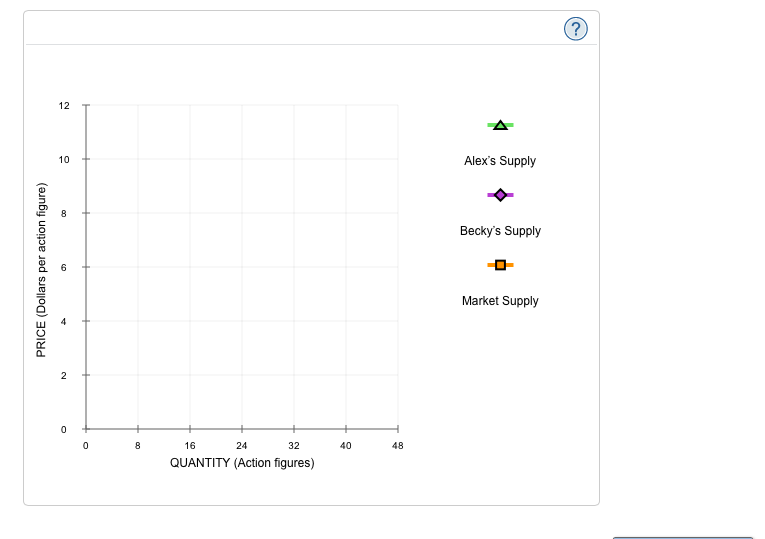Select the orange square Market Supply tool
The image size is (765, 539).
[500, 265]
